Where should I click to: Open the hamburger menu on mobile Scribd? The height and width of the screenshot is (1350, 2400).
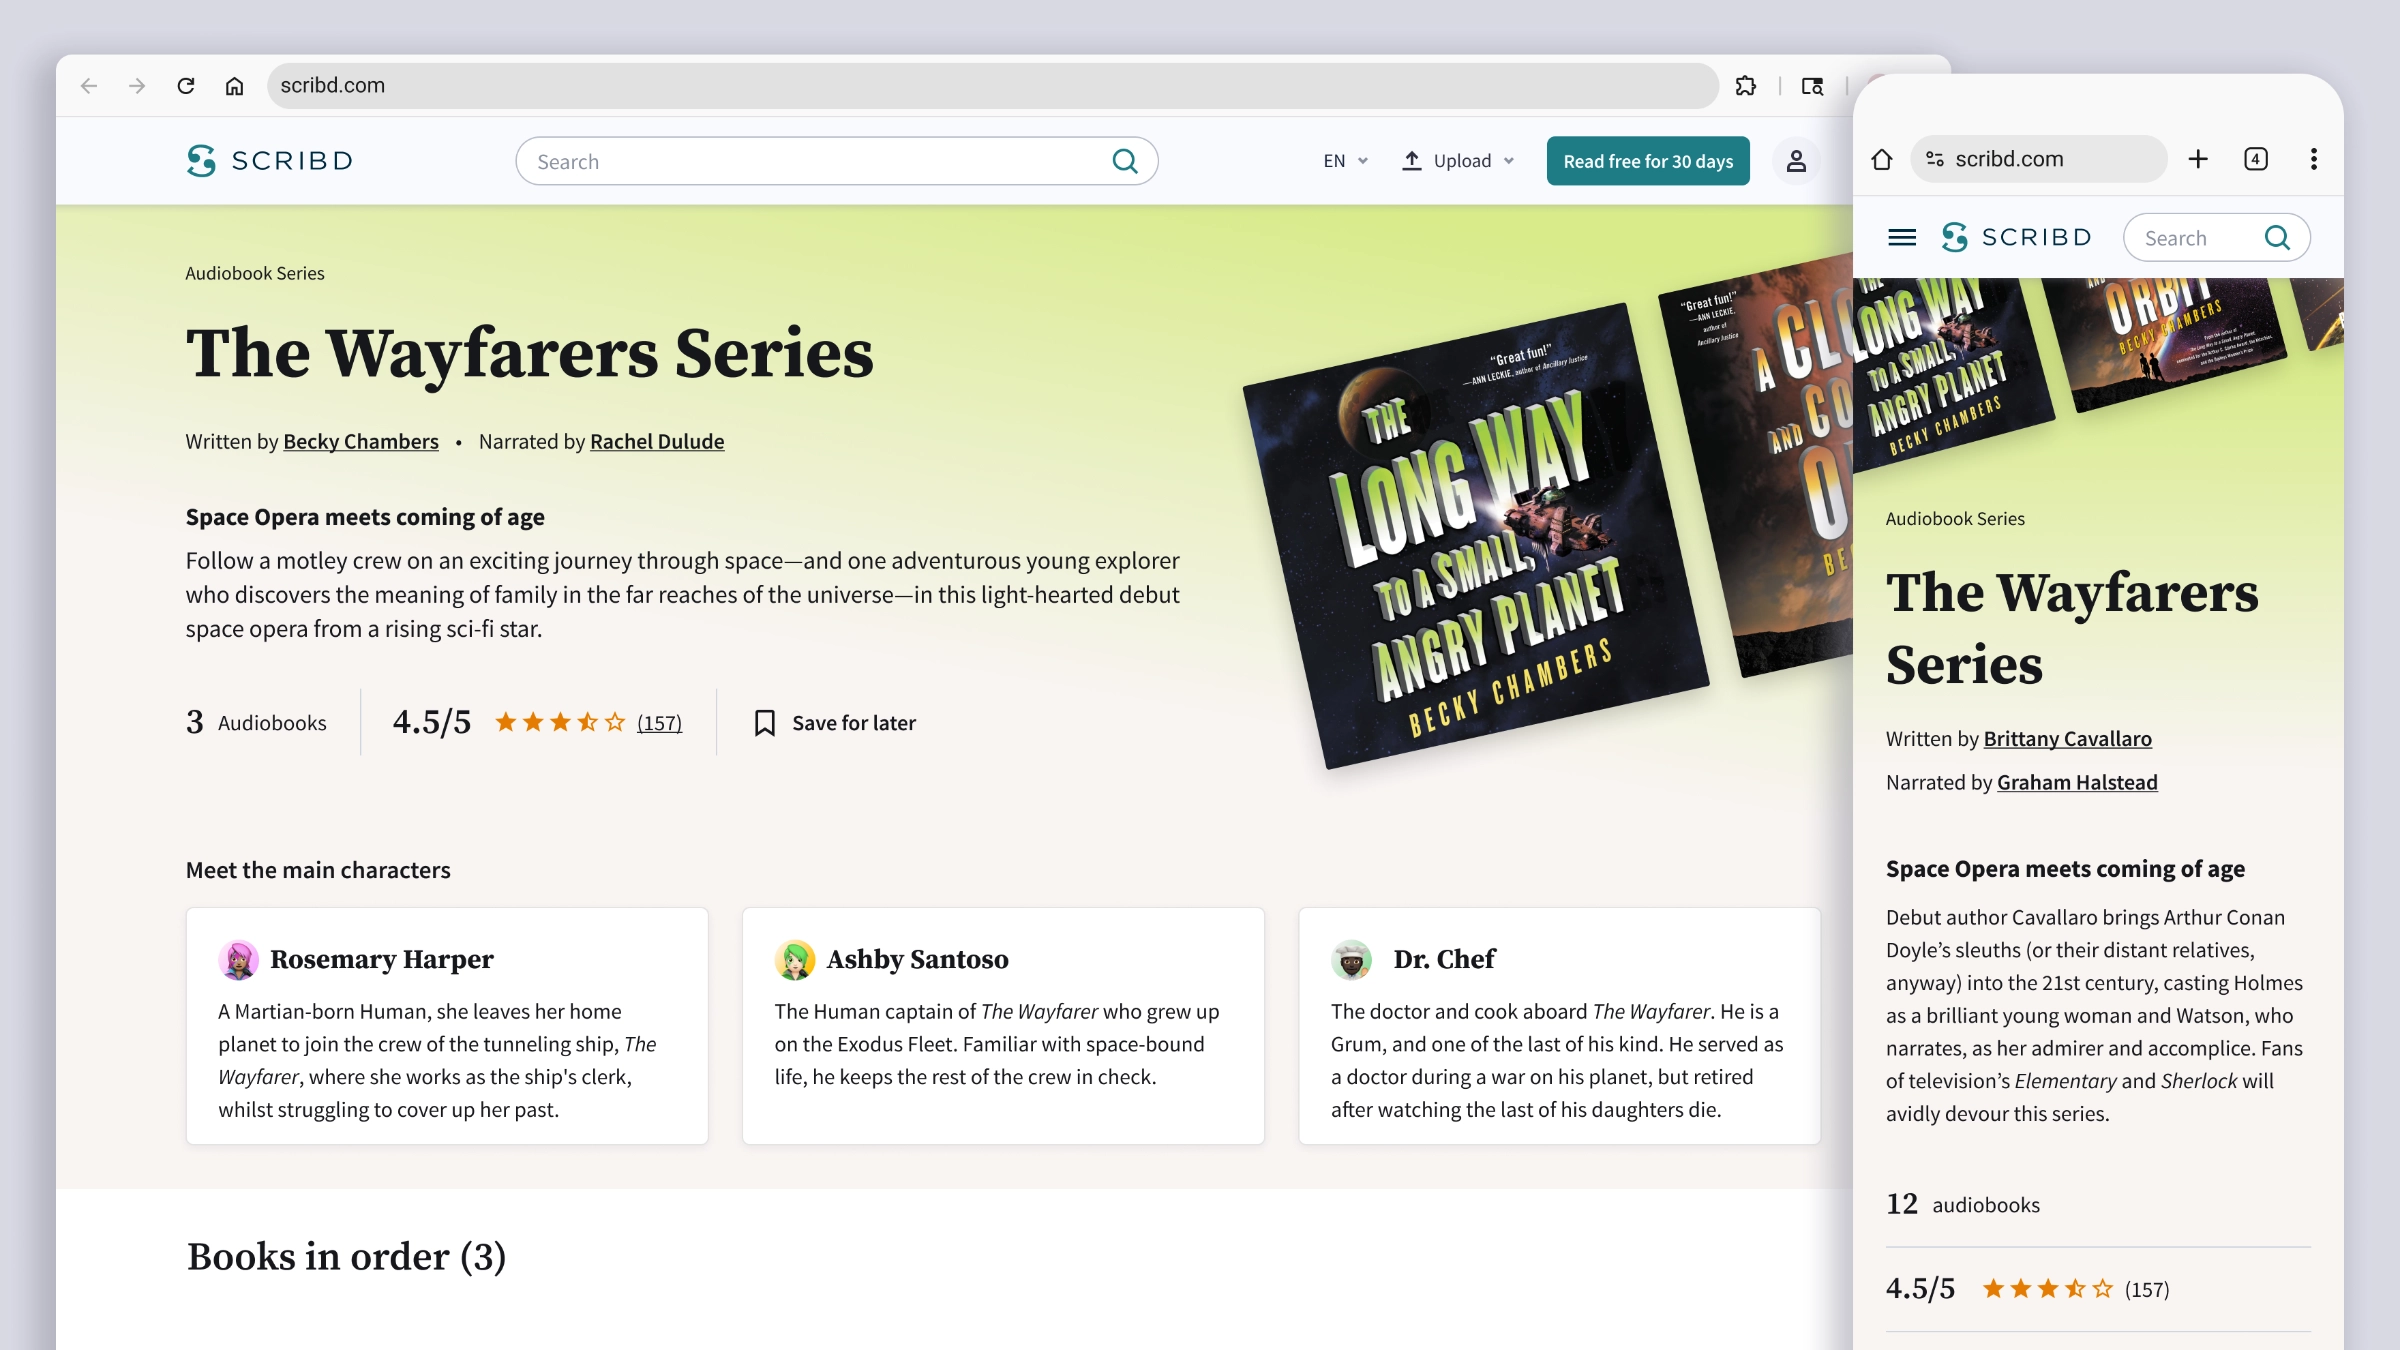tap(1902, 238)
